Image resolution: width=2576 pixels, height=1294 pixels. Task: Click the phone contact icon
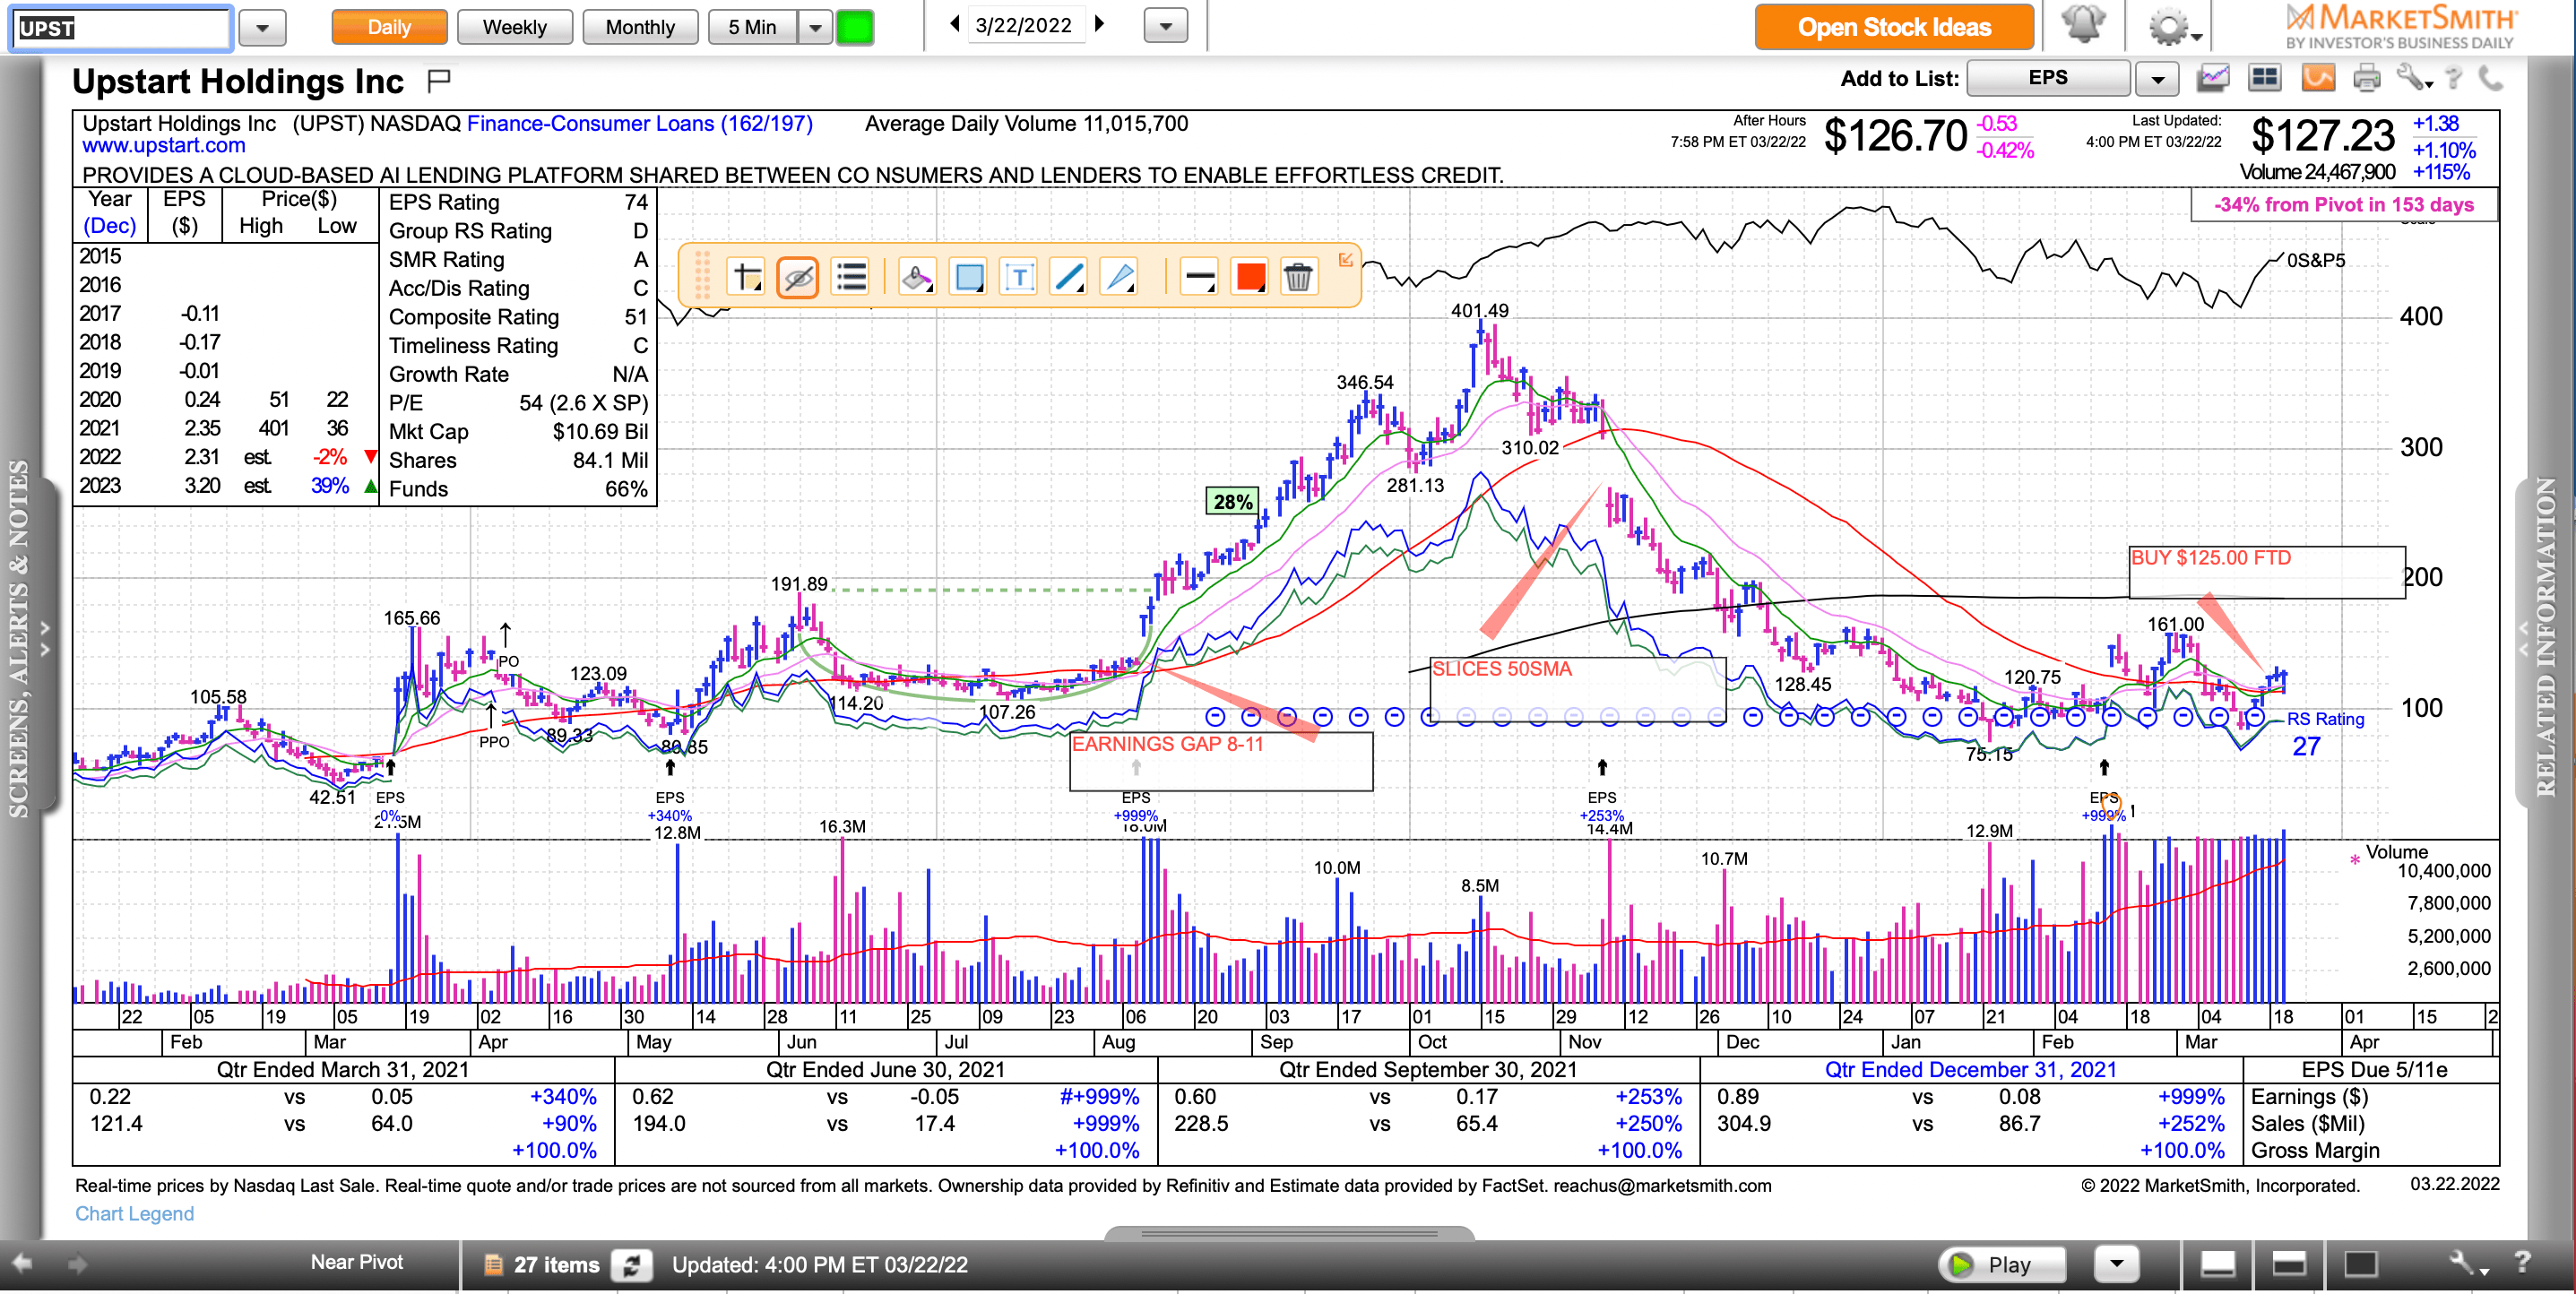click(x=2490, y=78)
